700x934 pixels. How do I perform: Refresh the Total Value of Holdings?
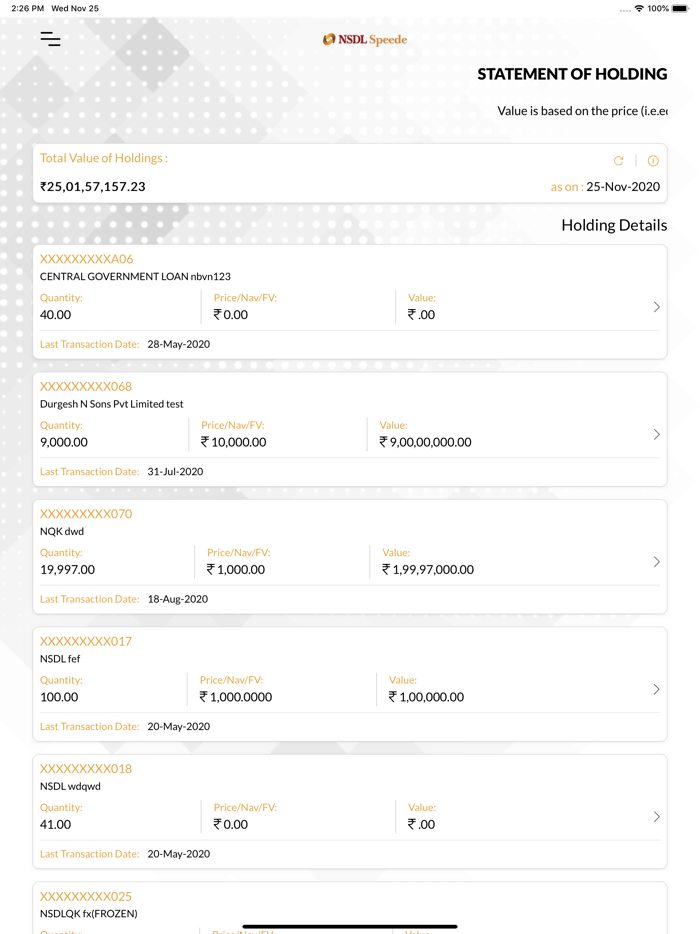(618, 160)
